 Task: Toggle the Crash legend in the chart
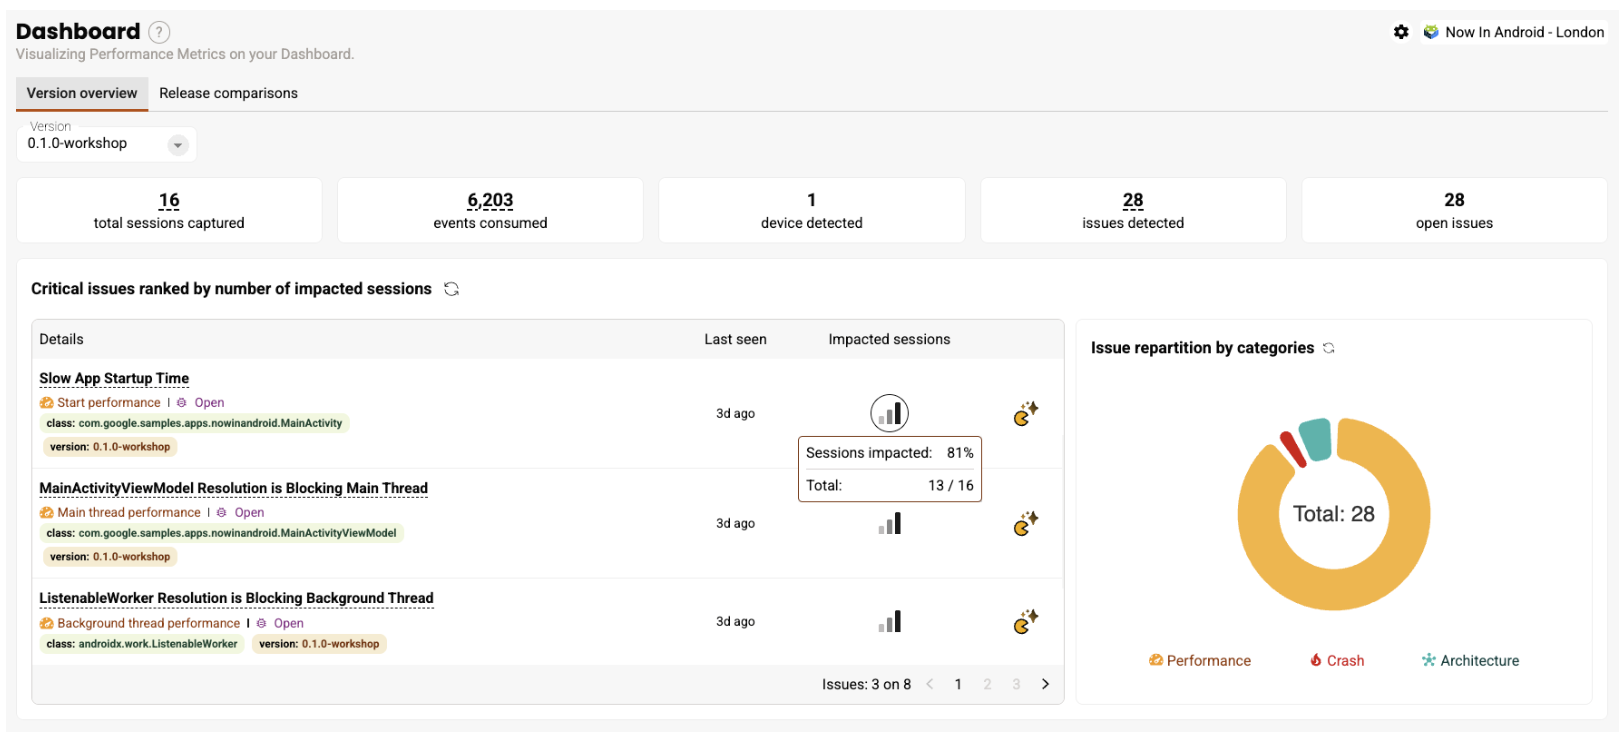coord(1337,661)
